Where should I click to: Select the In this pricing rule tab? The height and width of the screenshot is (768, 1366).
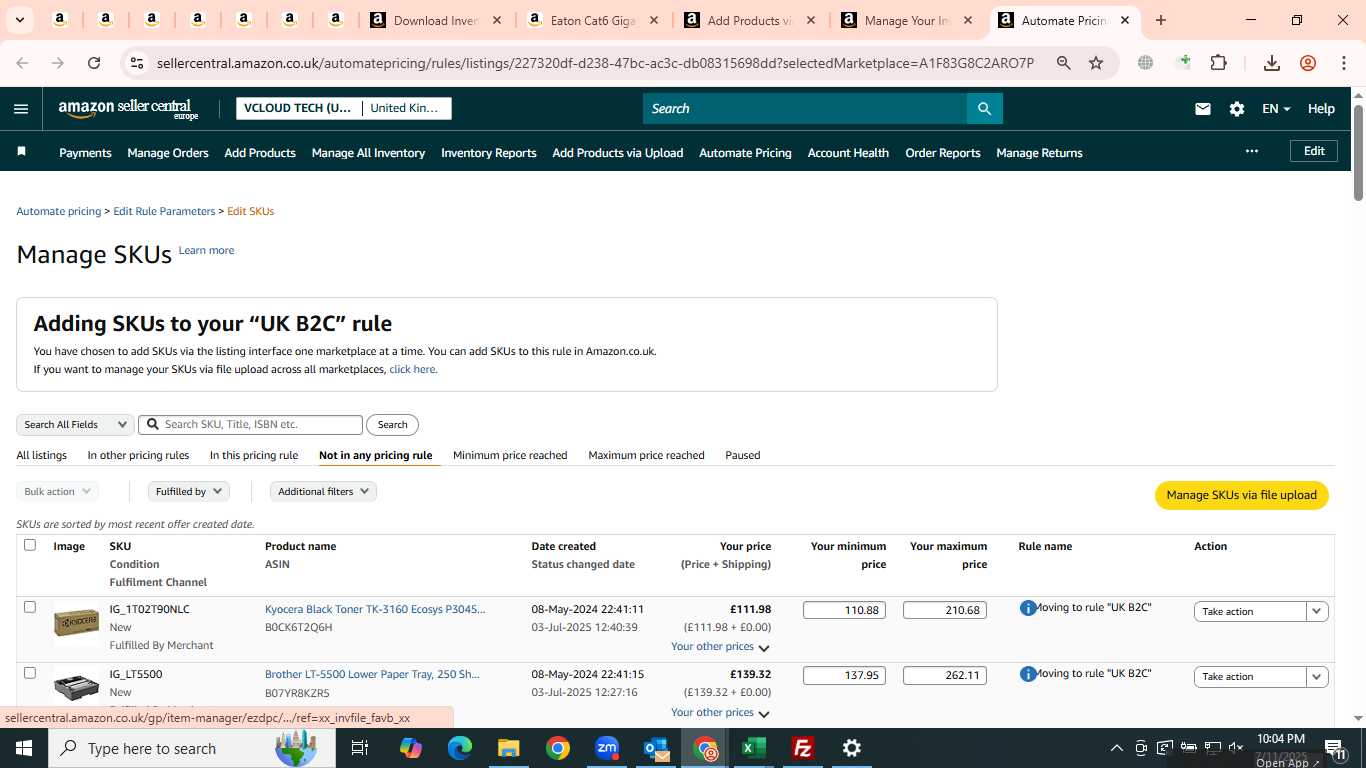254,455
